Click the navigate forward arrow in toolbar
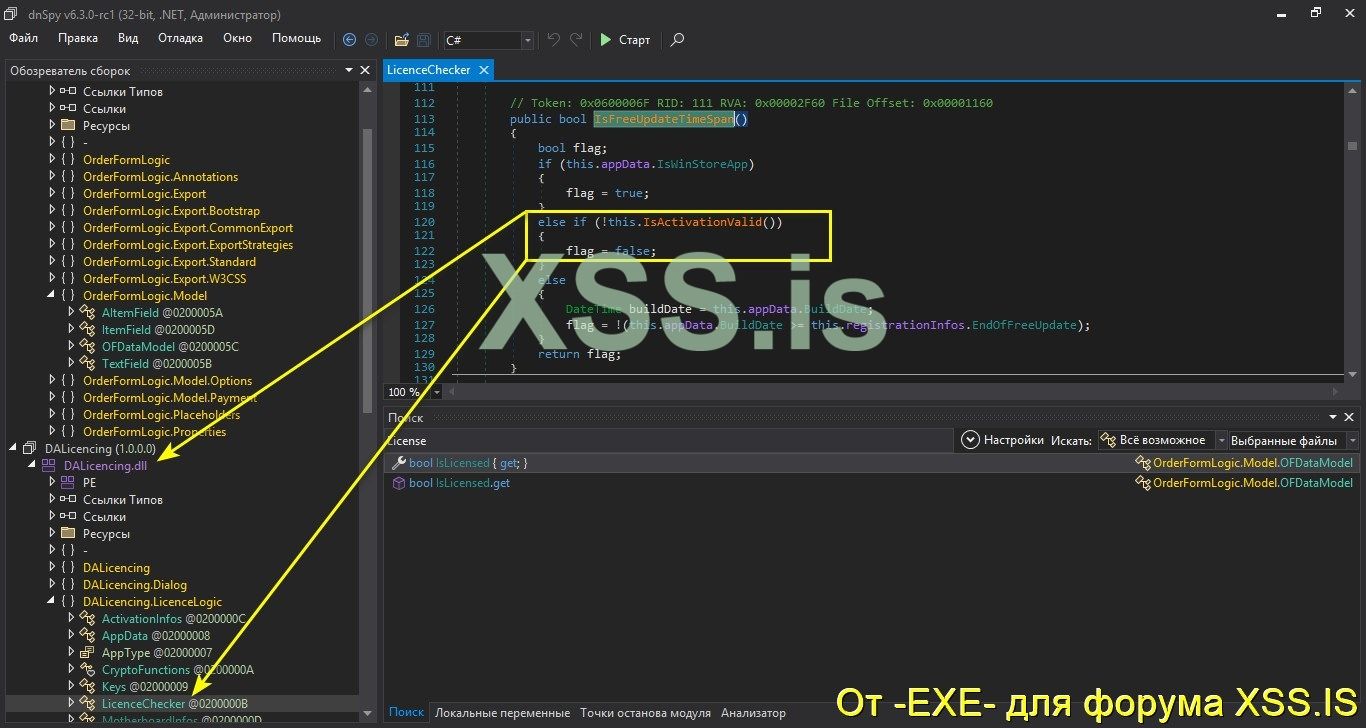The width and height of the screenshot is (1366, 728). point(371,40)
